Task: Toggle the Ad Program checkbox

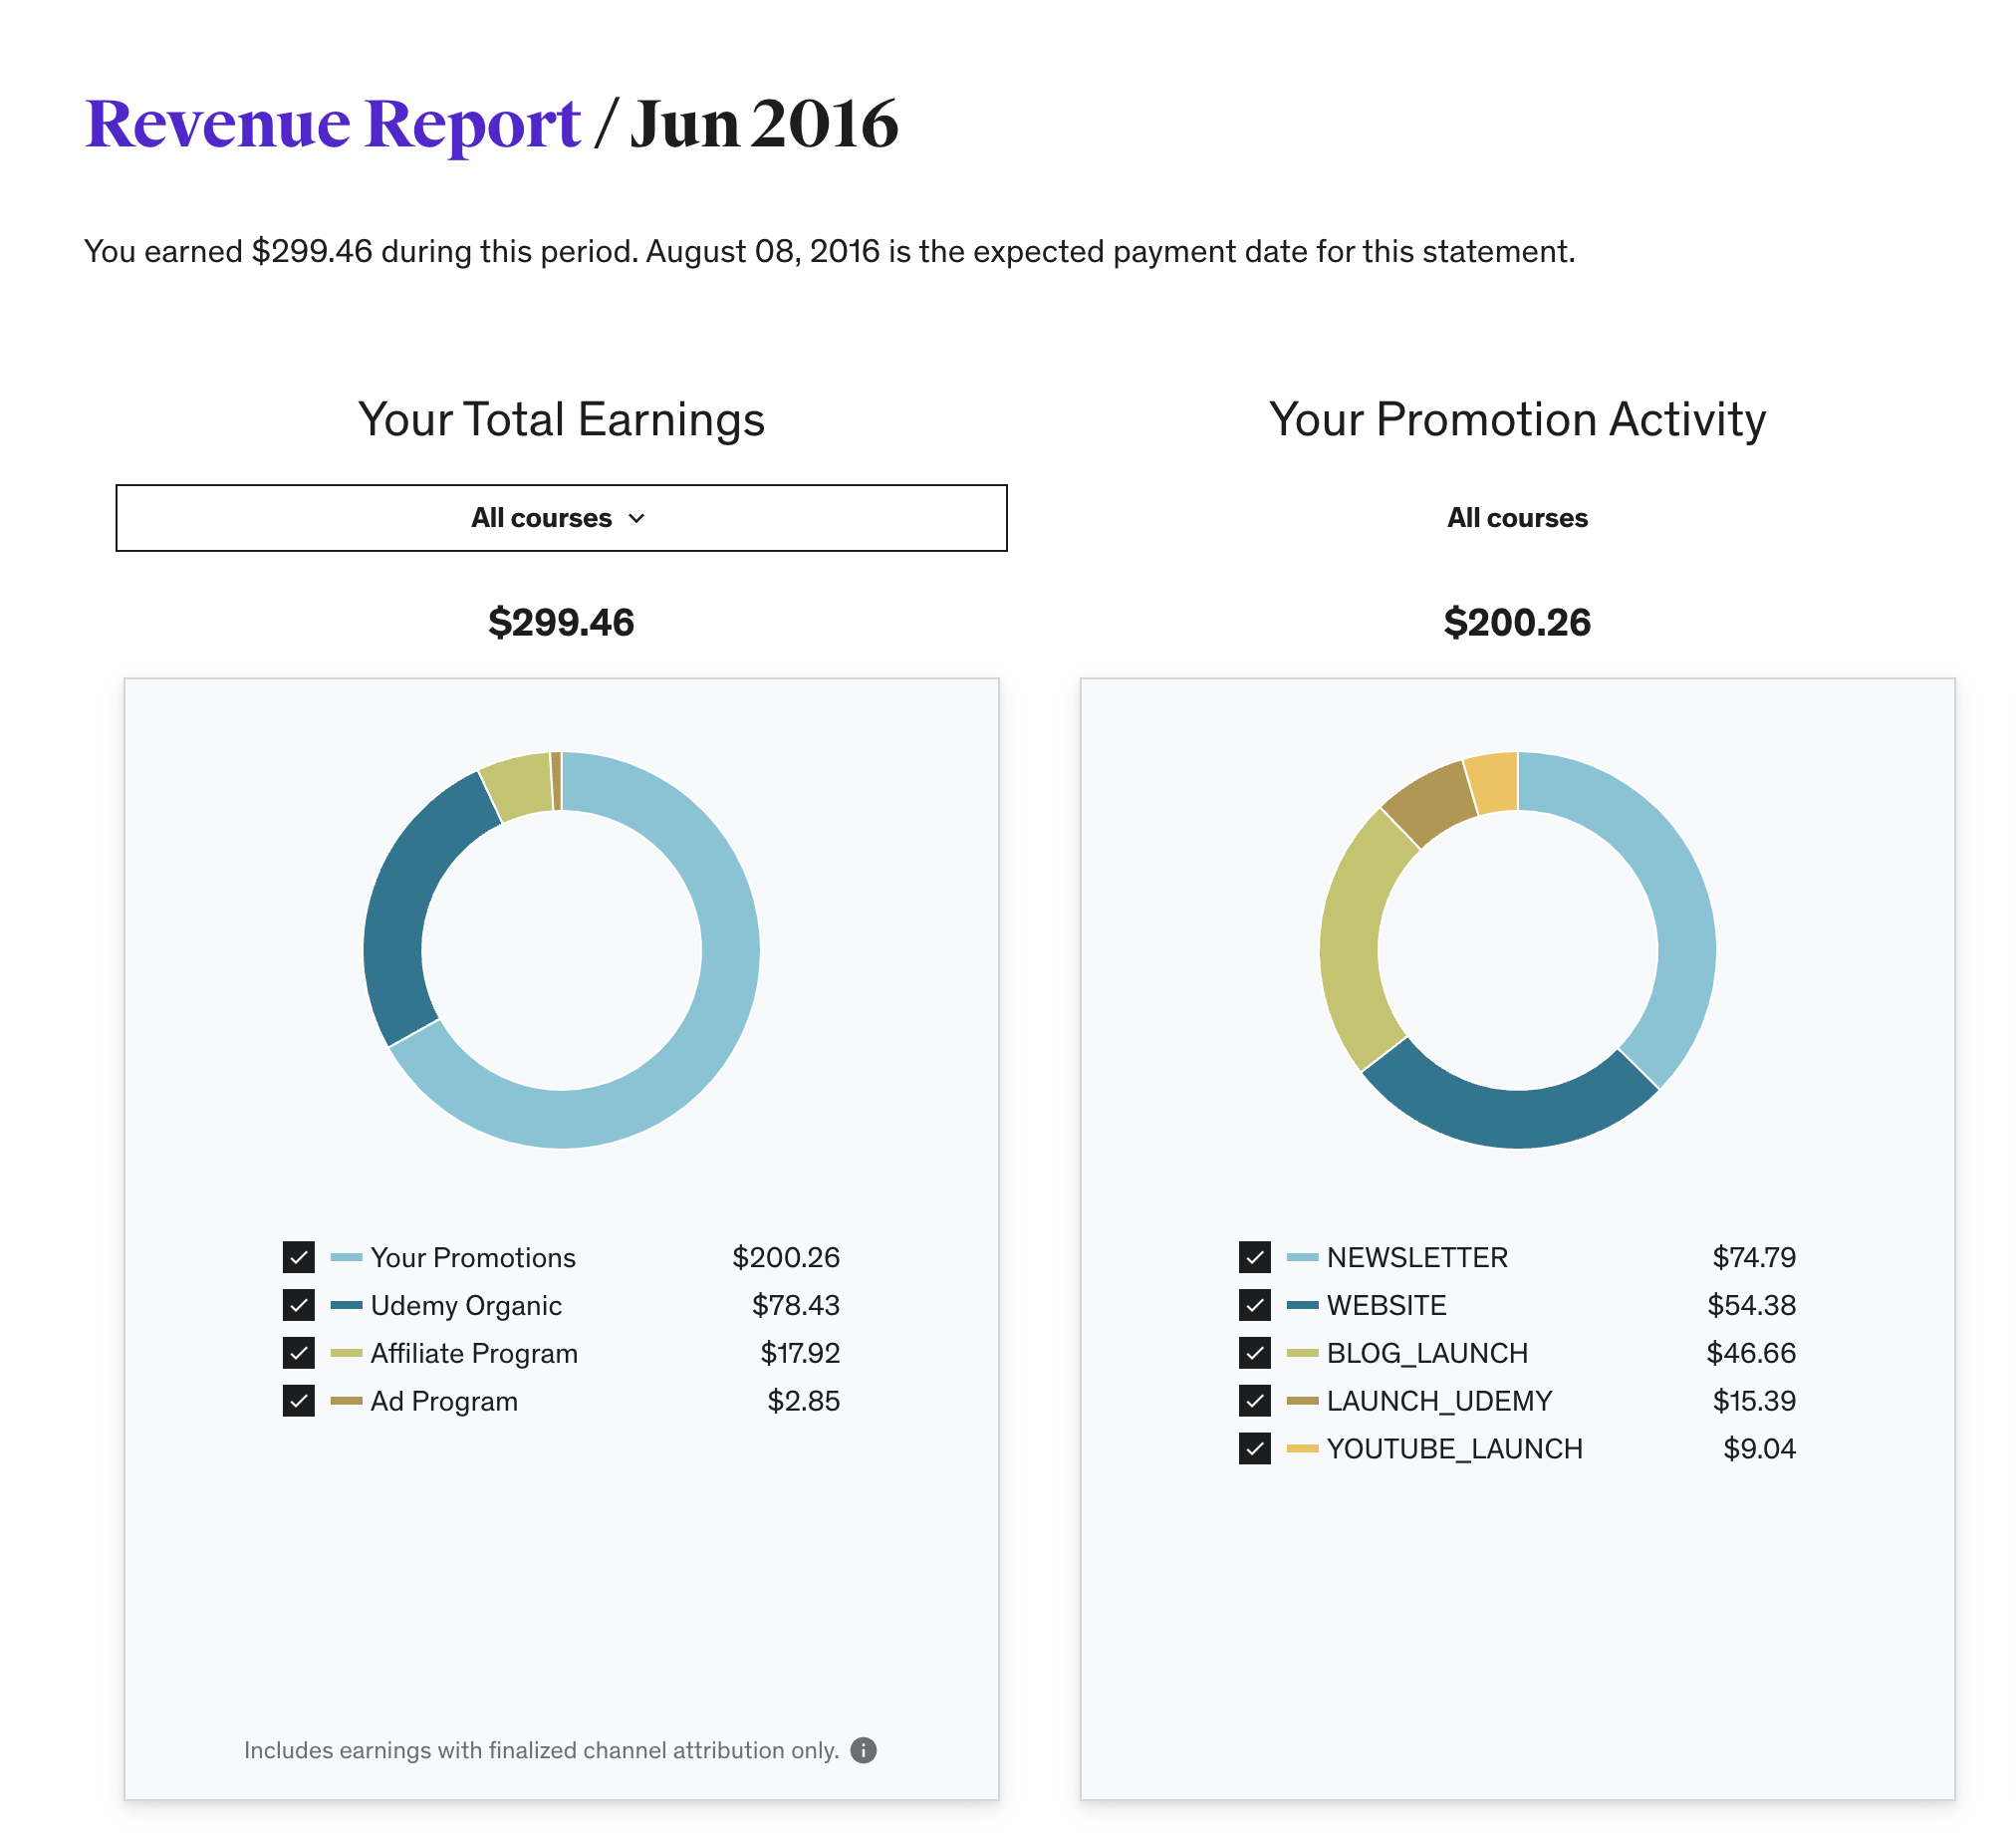Action: 298,1401
